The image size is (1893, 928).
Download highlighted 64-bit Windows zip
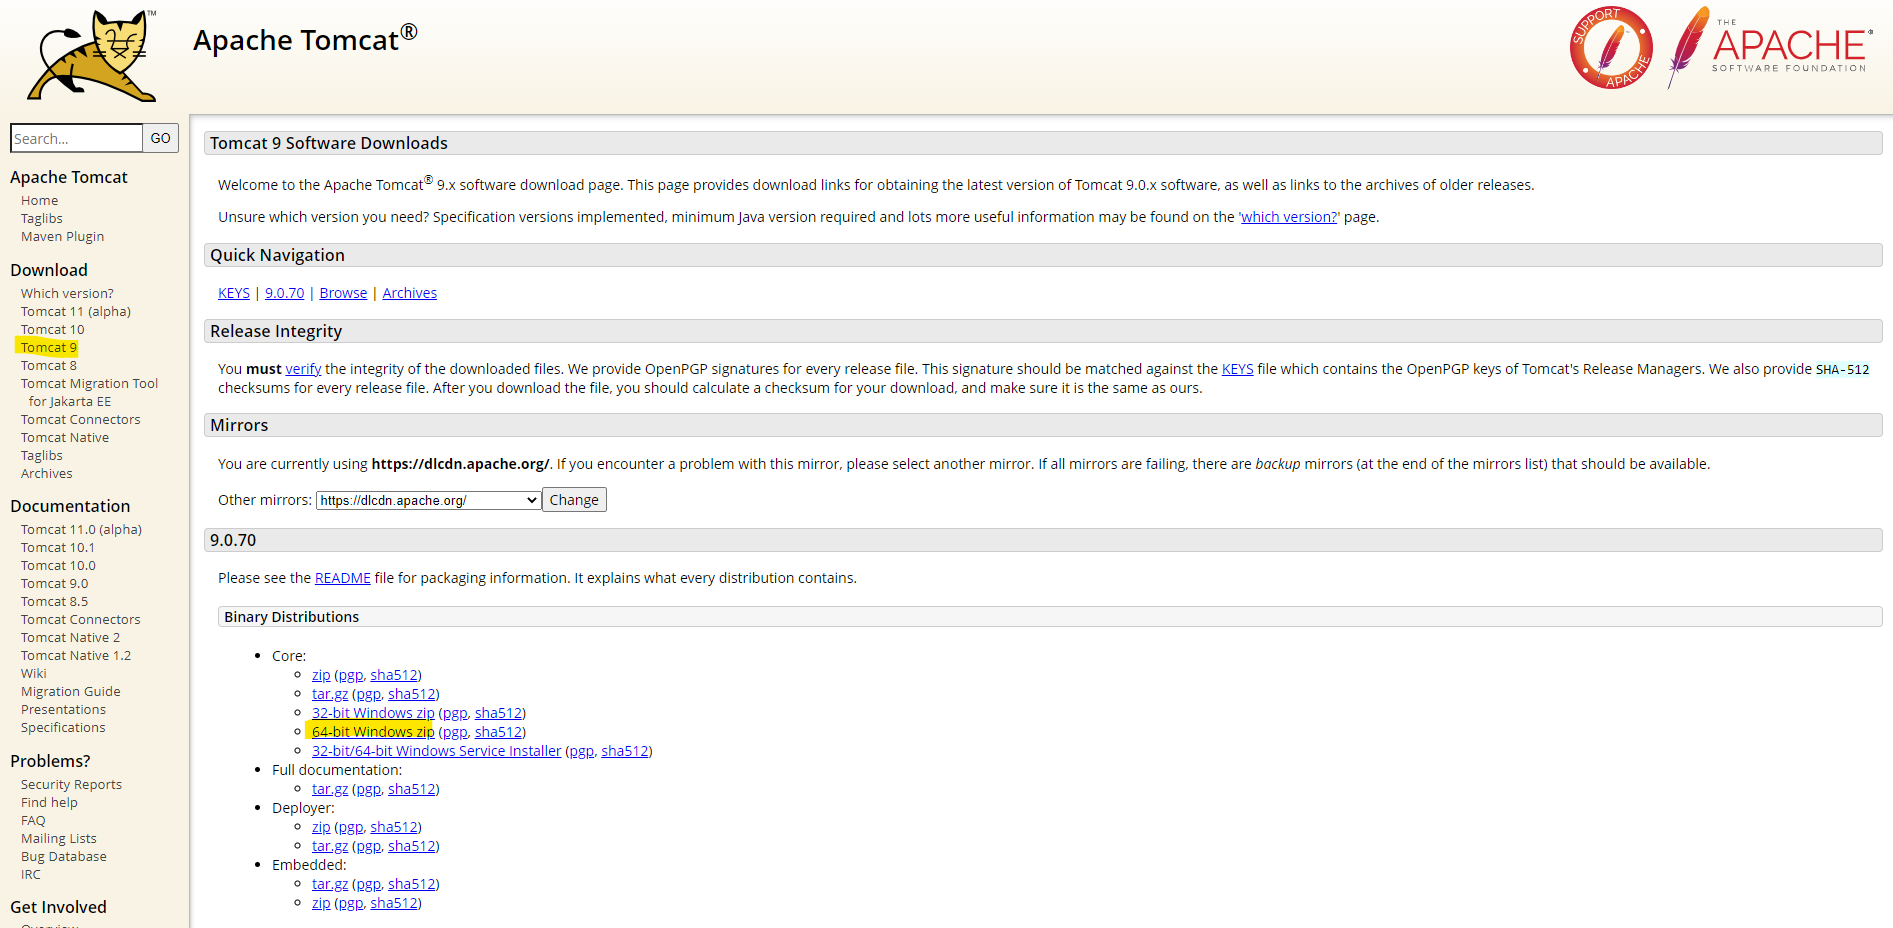(x=373, y=732)
